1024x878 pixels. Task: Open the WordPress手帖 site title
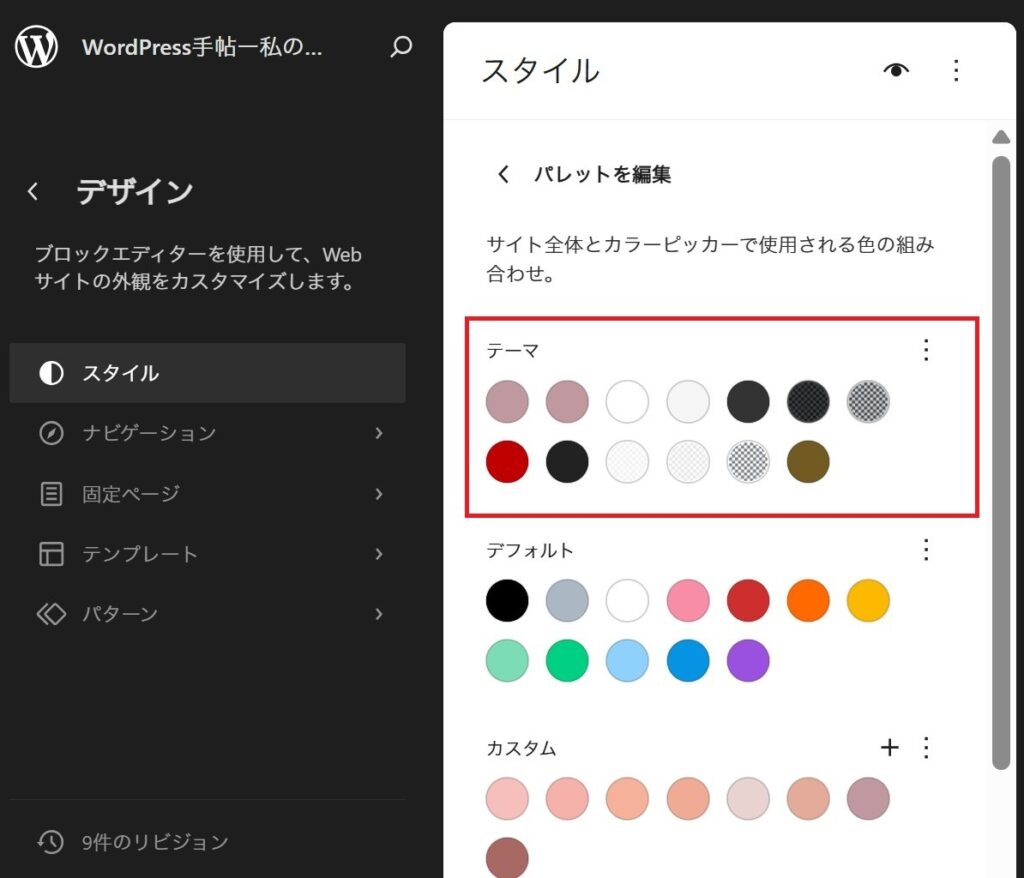pos(202,47)
